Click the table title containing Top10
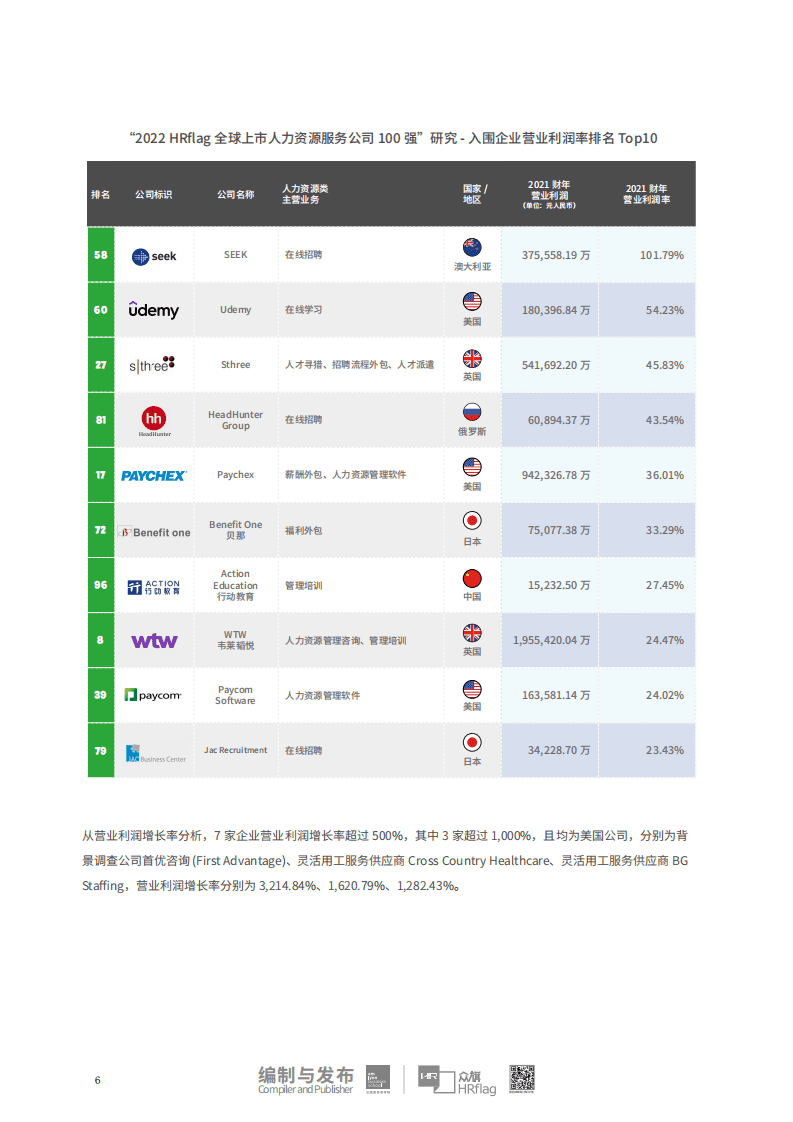The height and width of the screenshot is (1122, 793). (x=393, y=138)
